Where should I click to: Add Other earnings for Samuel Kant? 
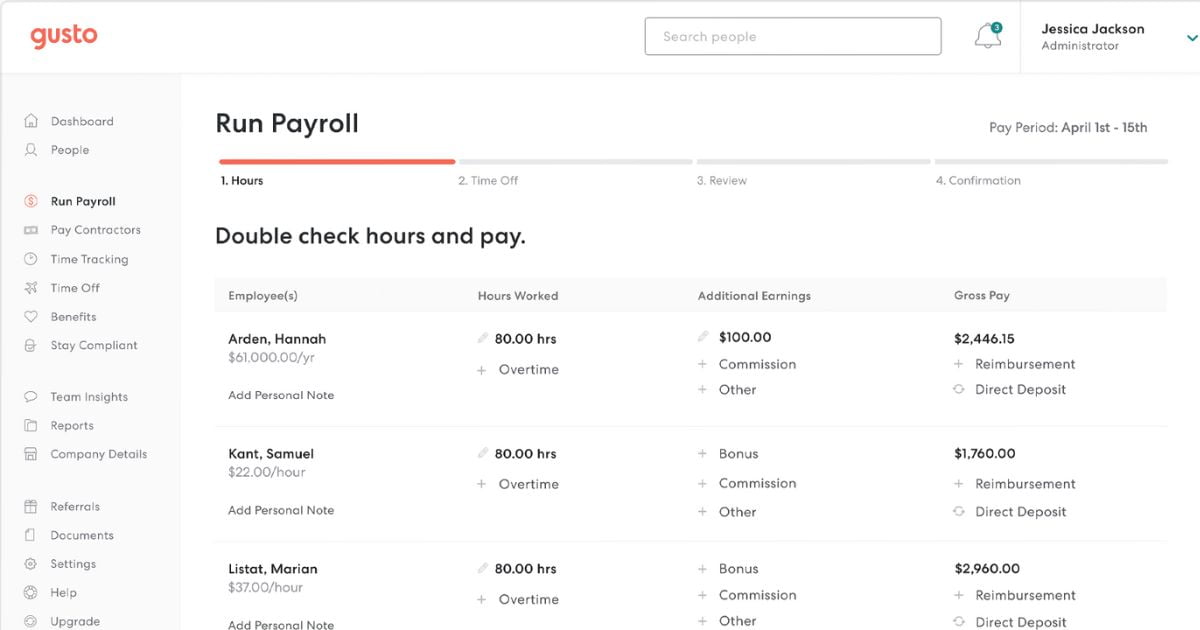tap(737, 512)
